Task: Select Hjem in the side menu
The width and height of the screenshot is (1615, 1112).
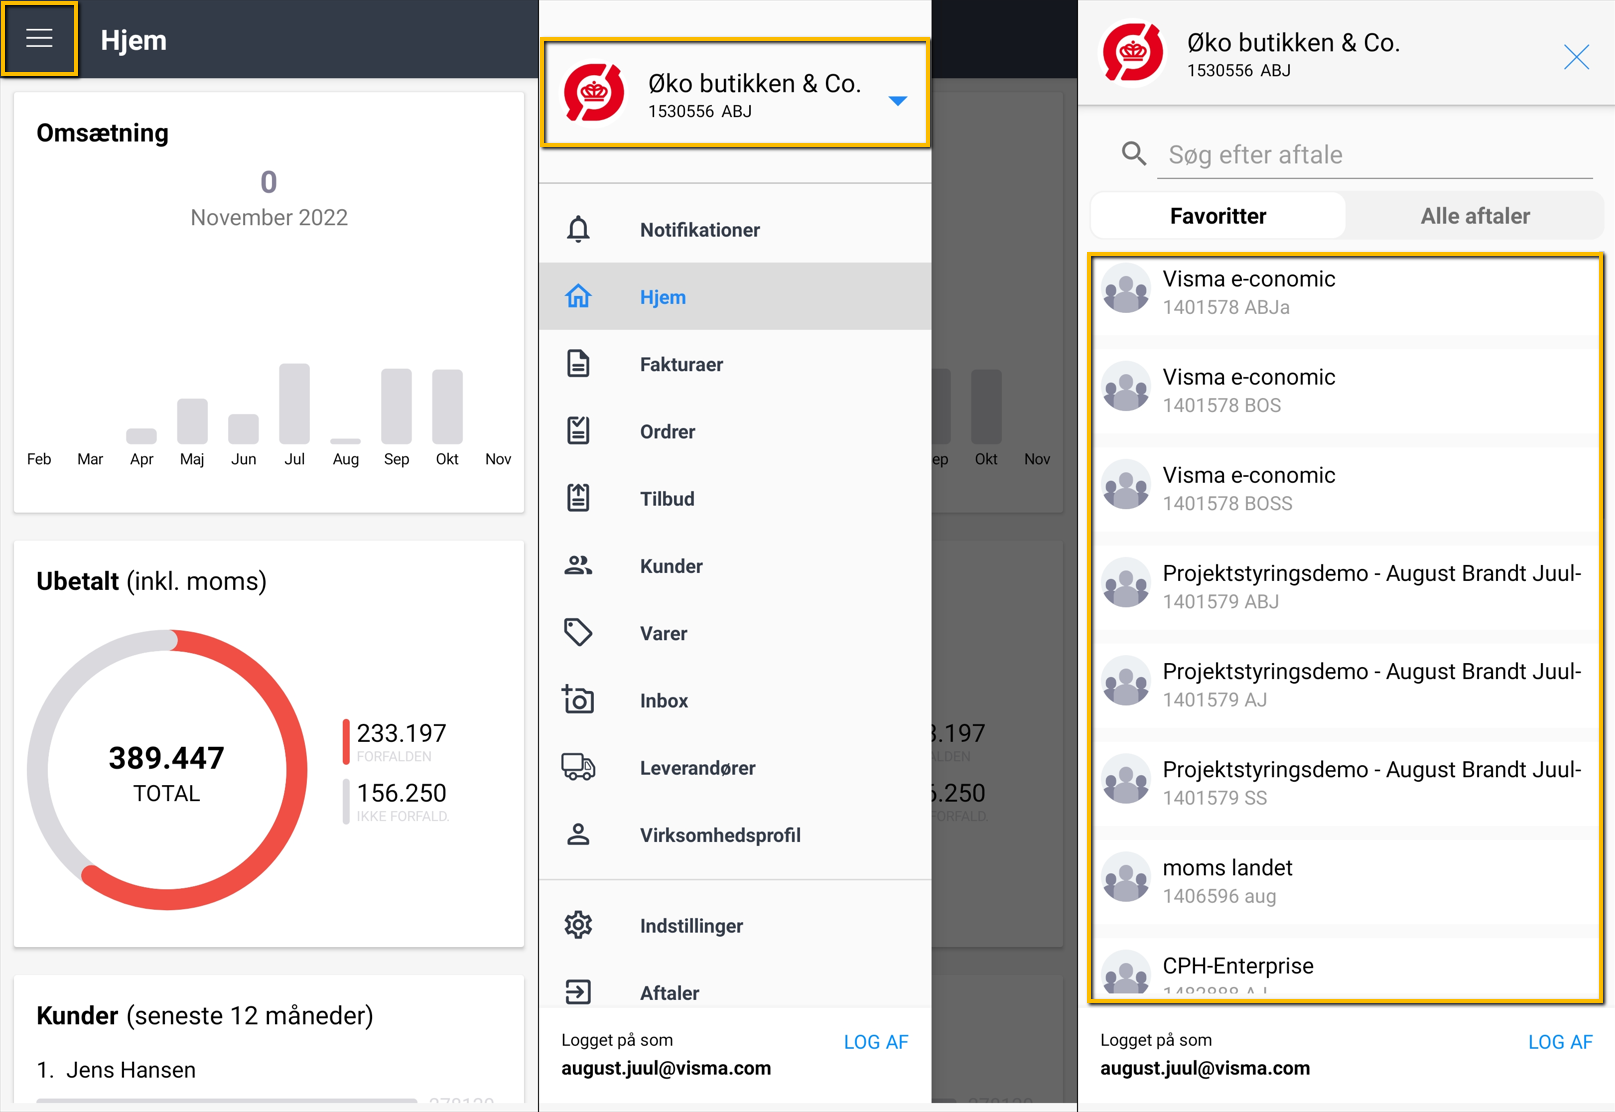Action: pos(735,296)
